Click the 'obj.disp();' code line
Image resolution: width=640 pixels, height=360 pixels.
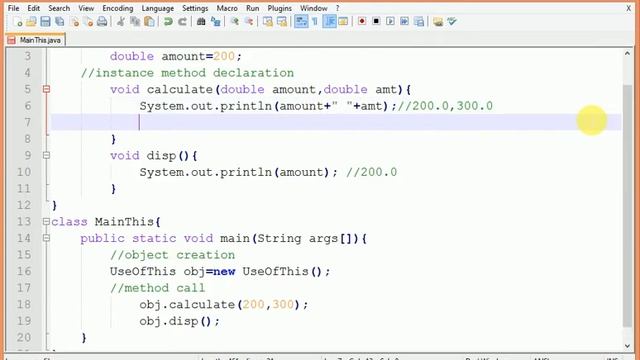pyautogui.click(x=180, y=321)
